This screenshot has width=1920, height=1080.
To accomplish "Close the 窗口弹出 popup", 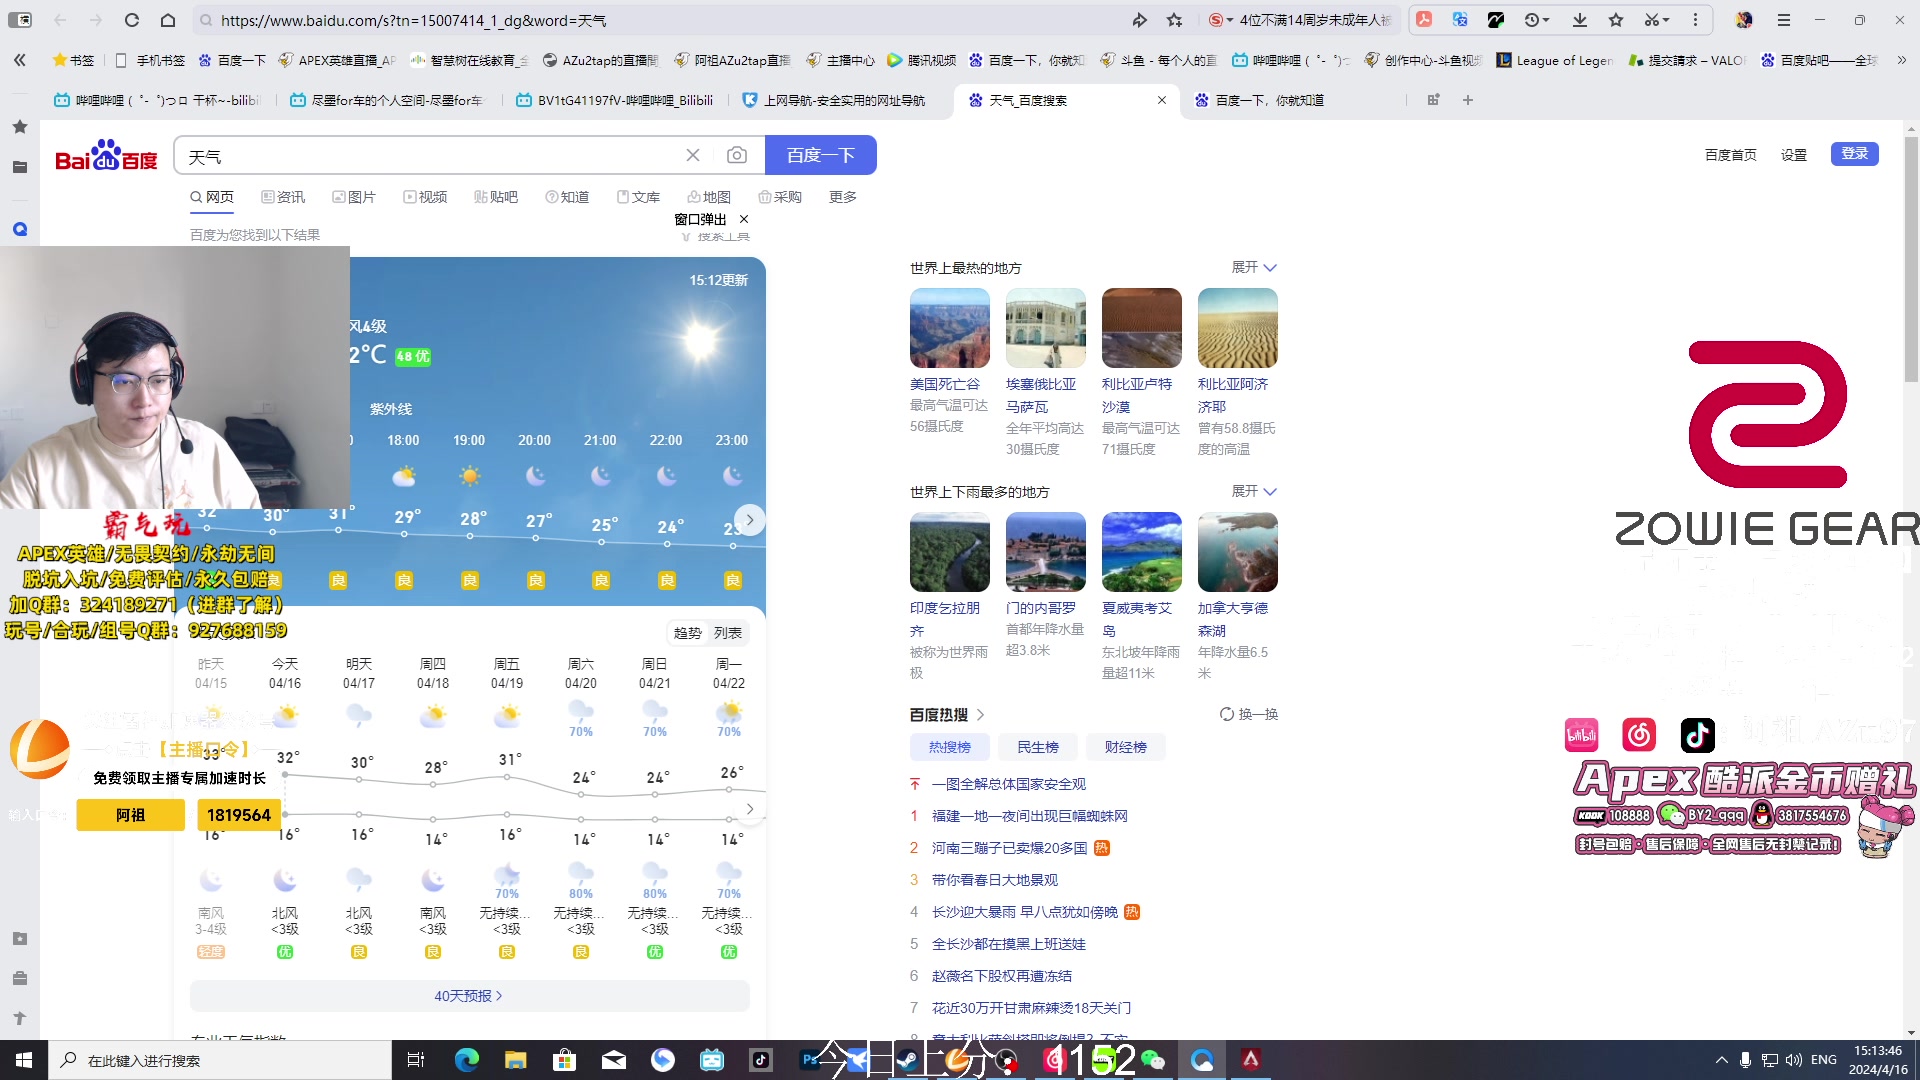I will pos(744,219).
